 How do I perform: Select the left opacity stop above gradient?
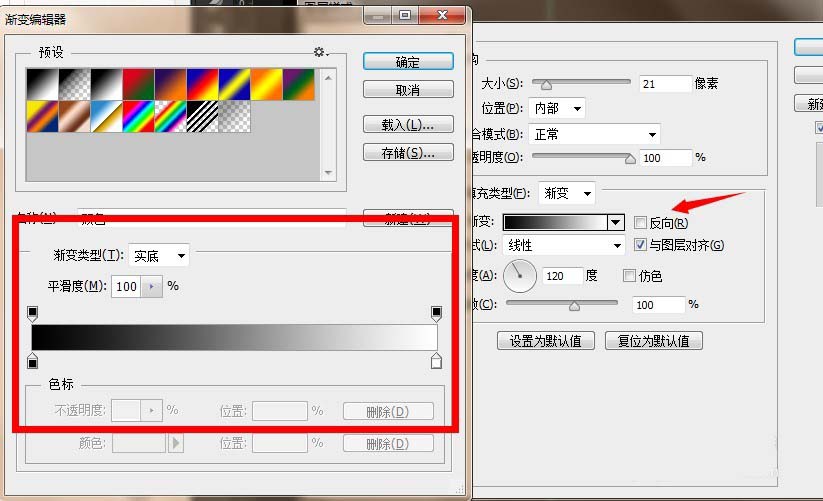point(33,314)
